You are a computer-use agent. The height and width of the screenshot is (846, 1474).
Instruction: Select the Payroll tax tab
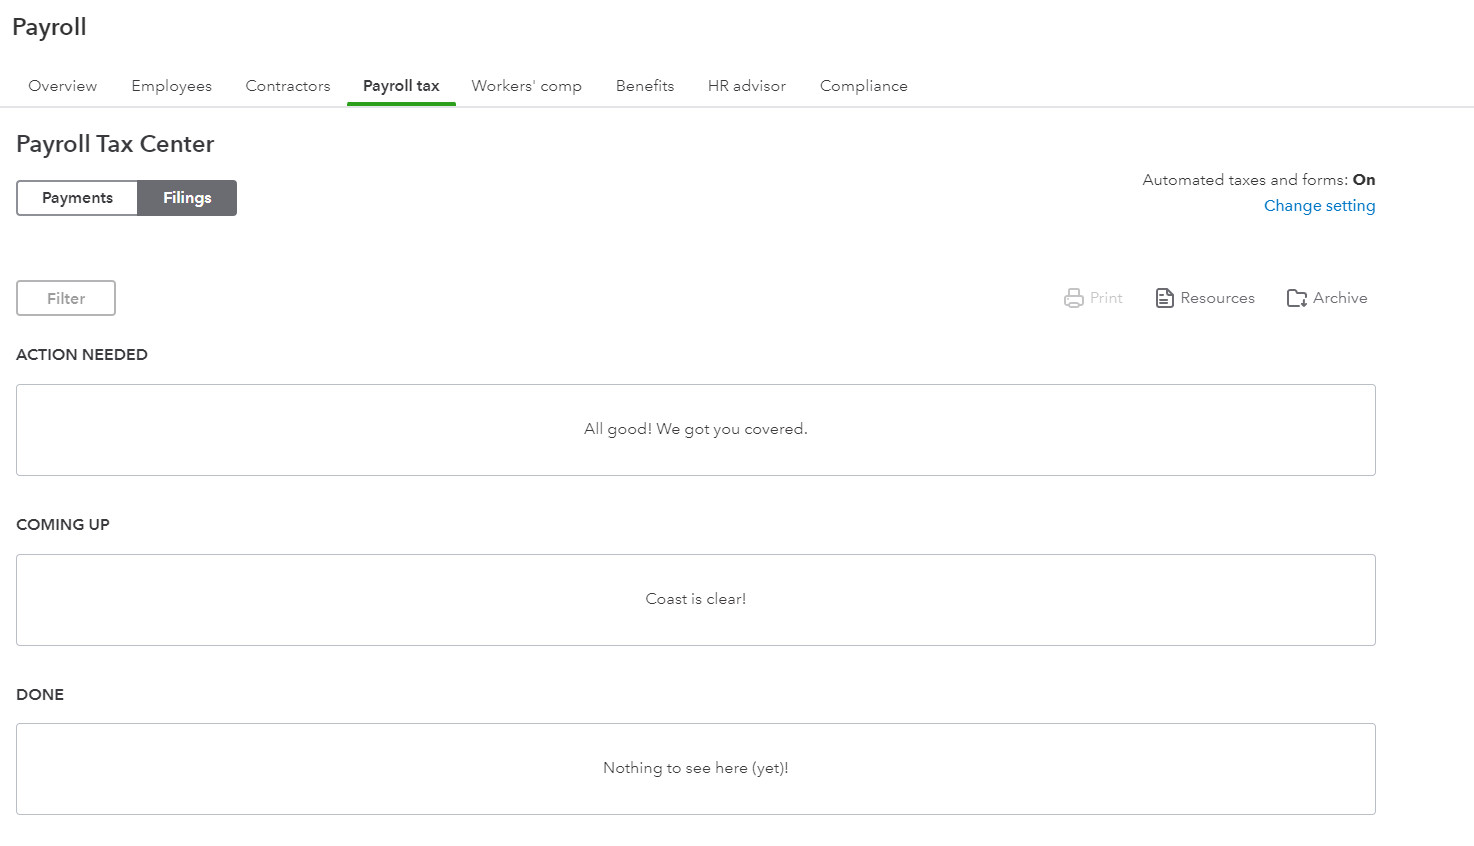tap(401, 86)
